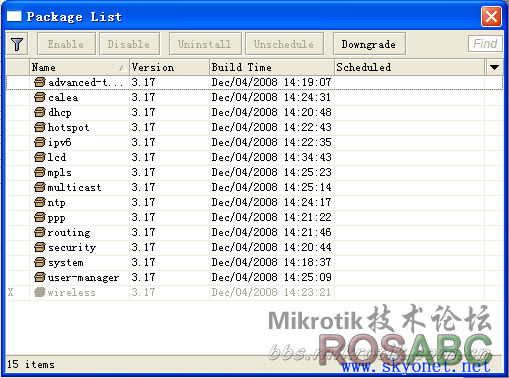Open the filter funnel icon
This screenshot has height=378, width=509.
point(17,44)
